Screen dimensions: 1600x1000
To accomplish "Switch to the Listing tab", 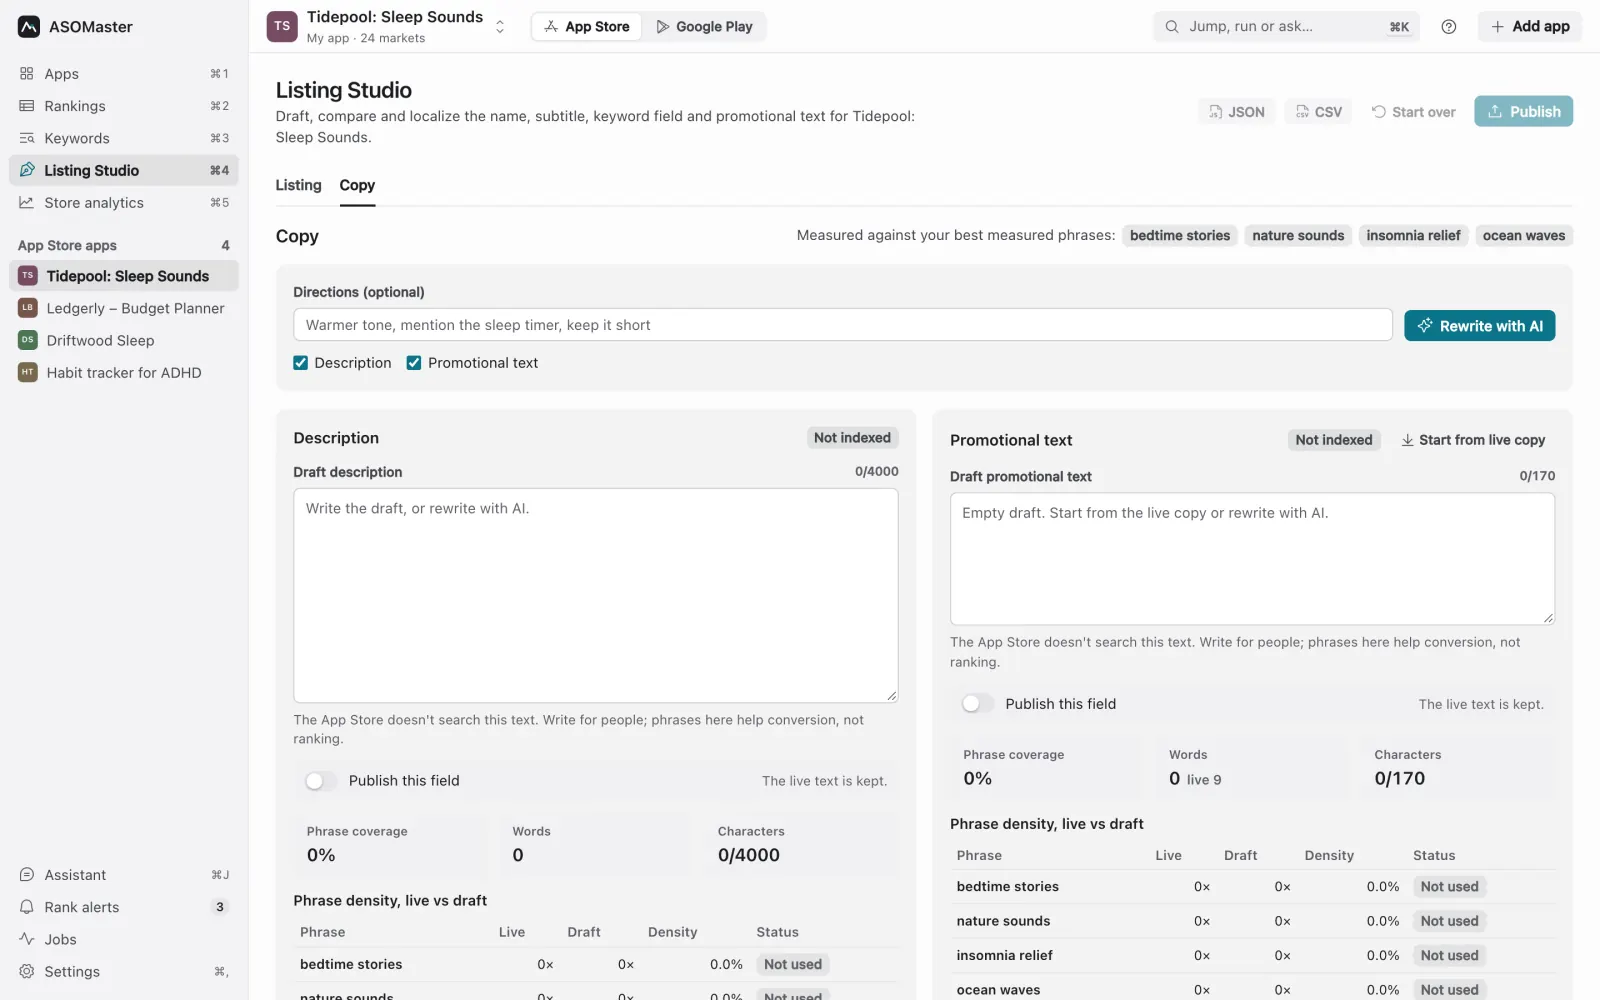I will 299,185.
